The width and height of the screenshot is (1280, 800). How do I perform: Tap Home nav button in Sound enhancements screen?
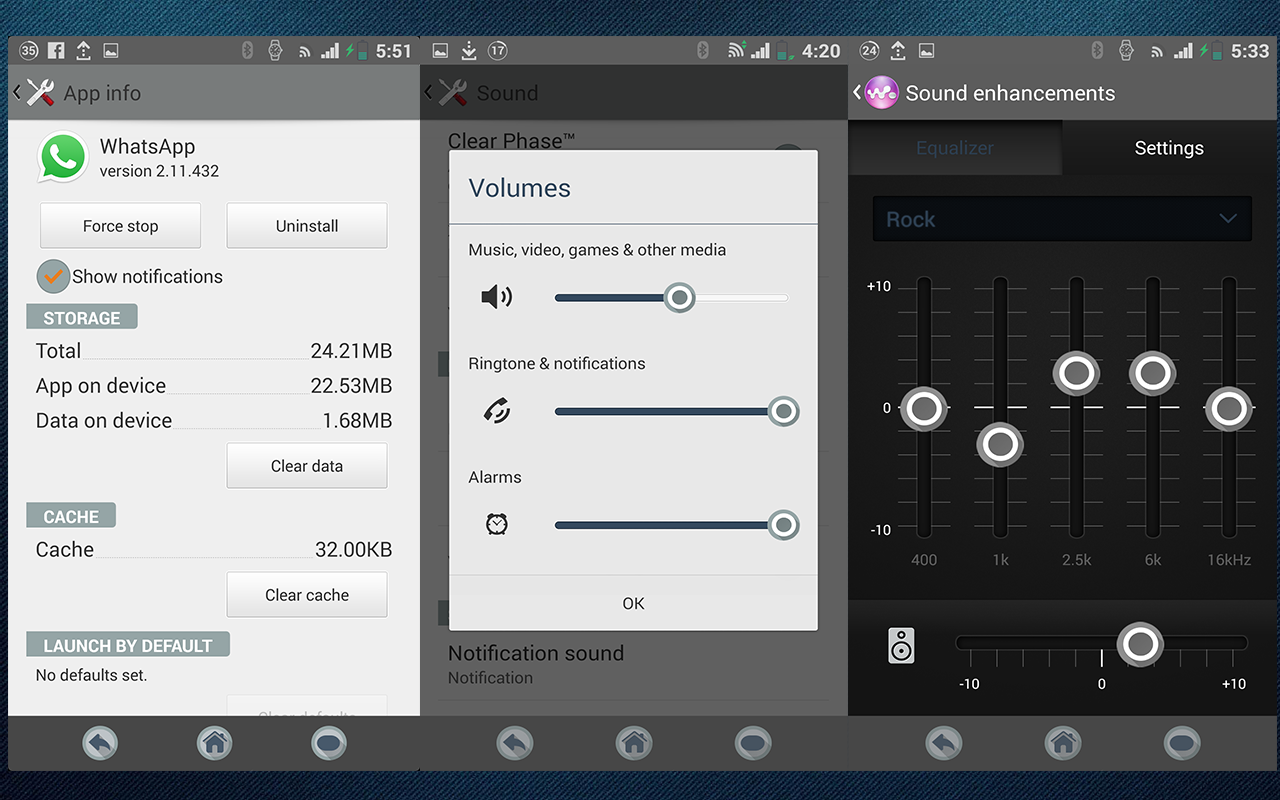tap(1063, 743)
